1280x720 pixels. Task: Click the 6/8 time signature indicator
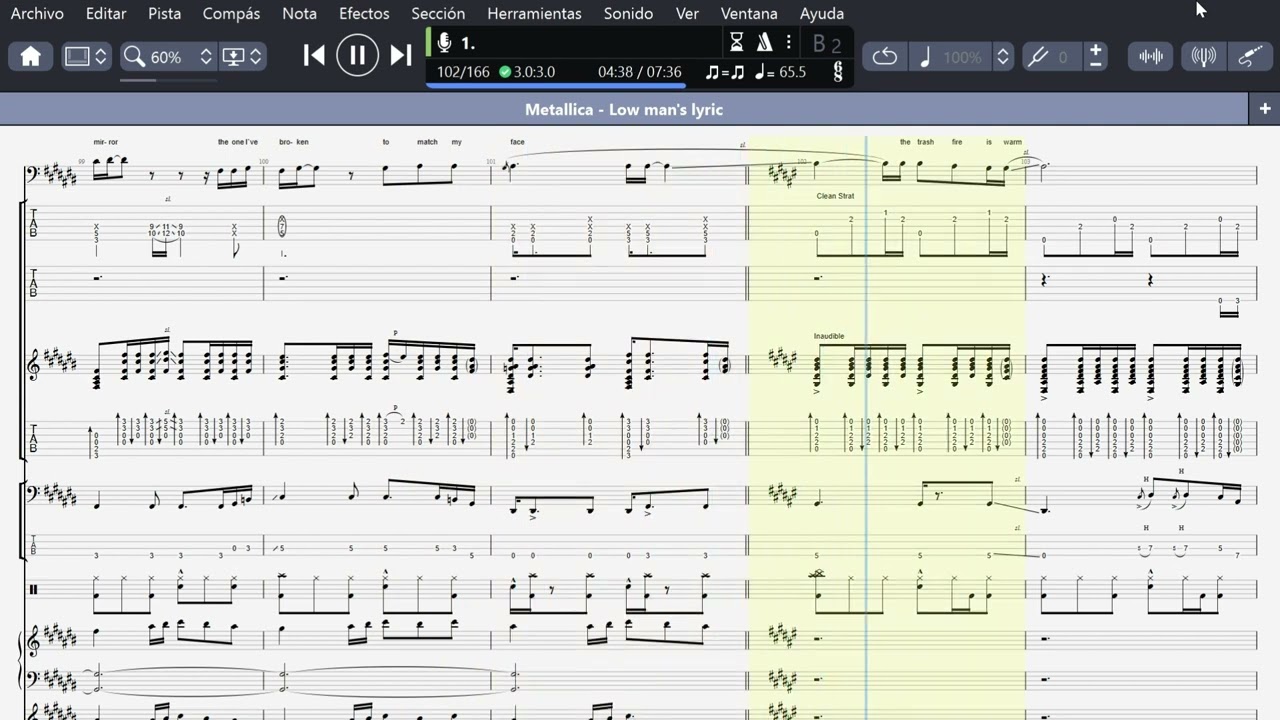tap(837, 72)
